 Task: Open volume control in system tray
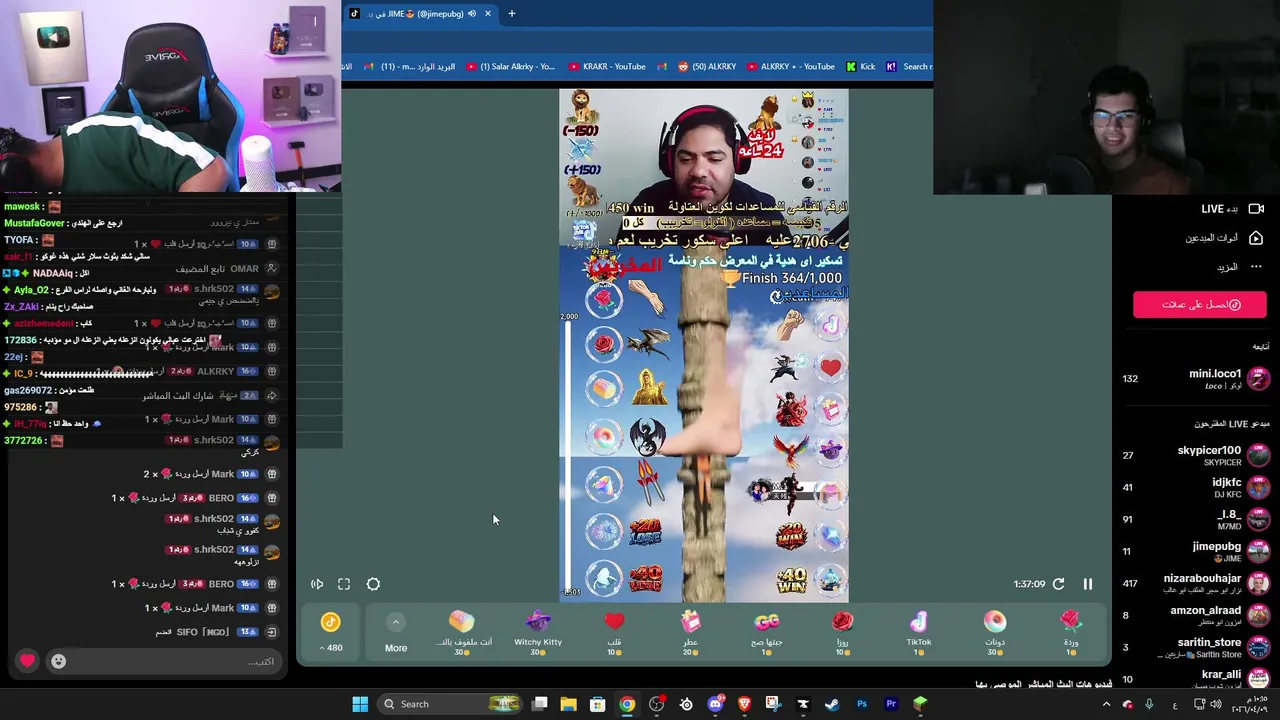[x=1216, y=704]
